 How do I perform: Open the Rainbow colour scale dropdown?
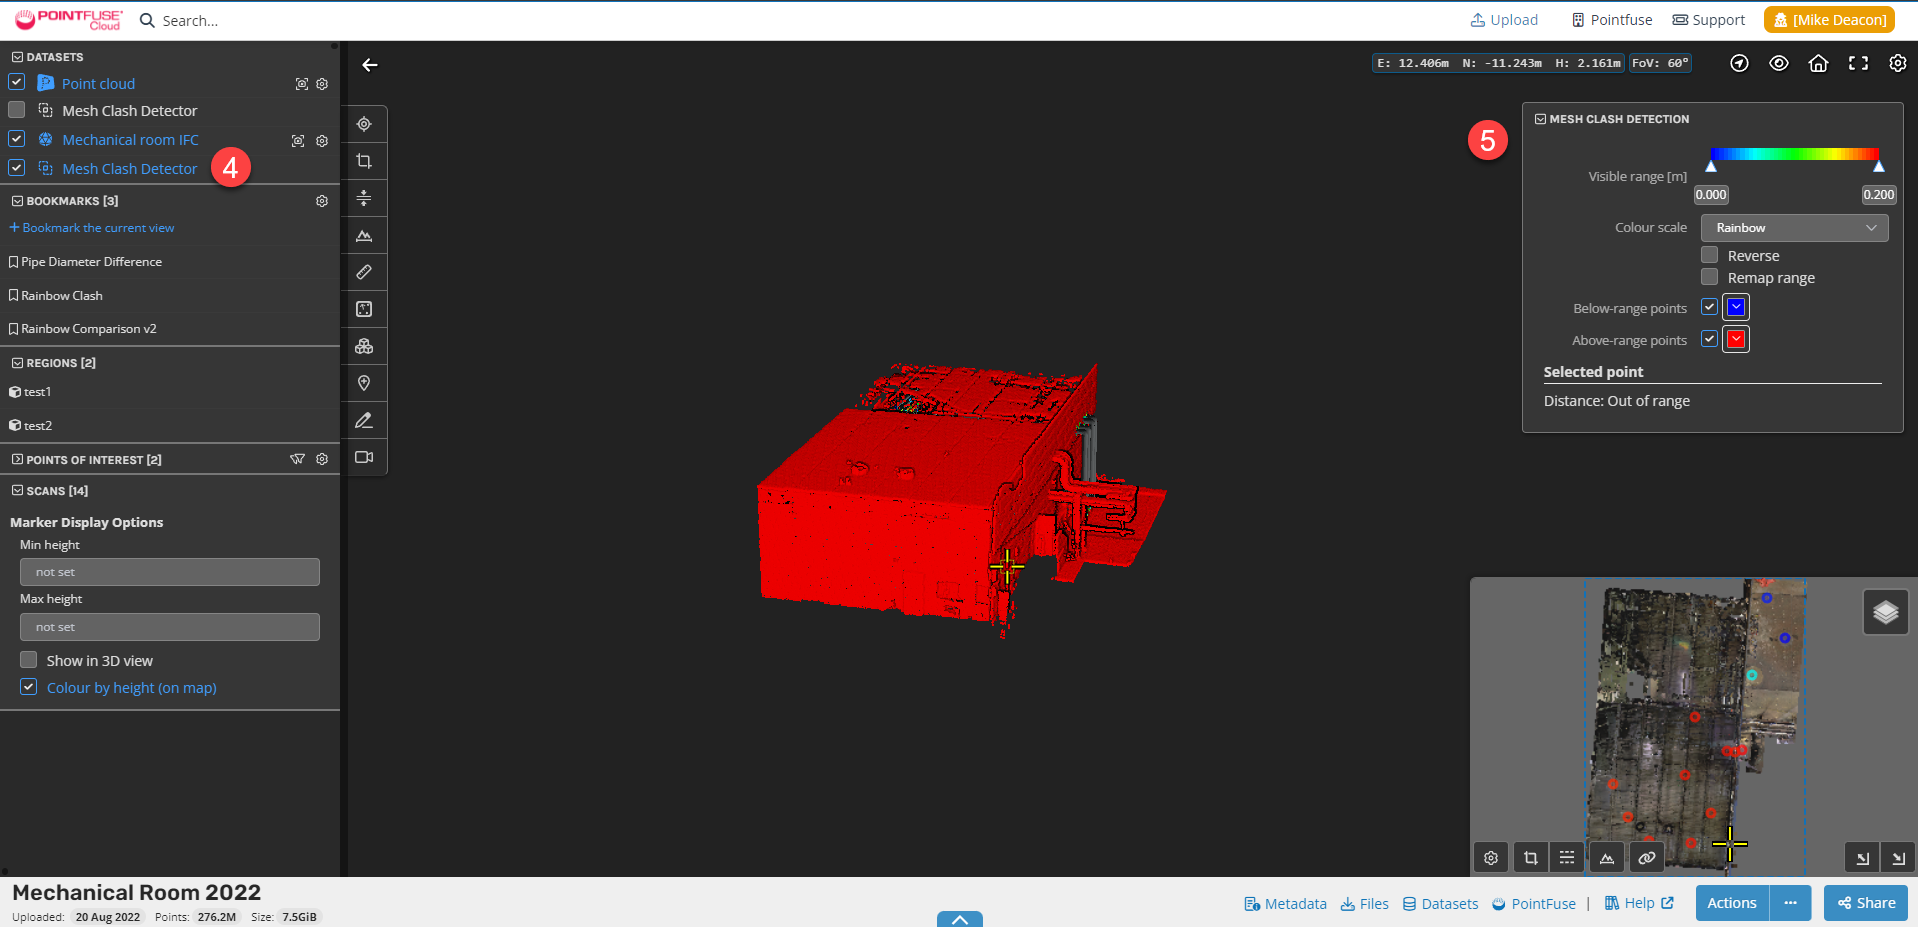click(x=1794, y=228)
